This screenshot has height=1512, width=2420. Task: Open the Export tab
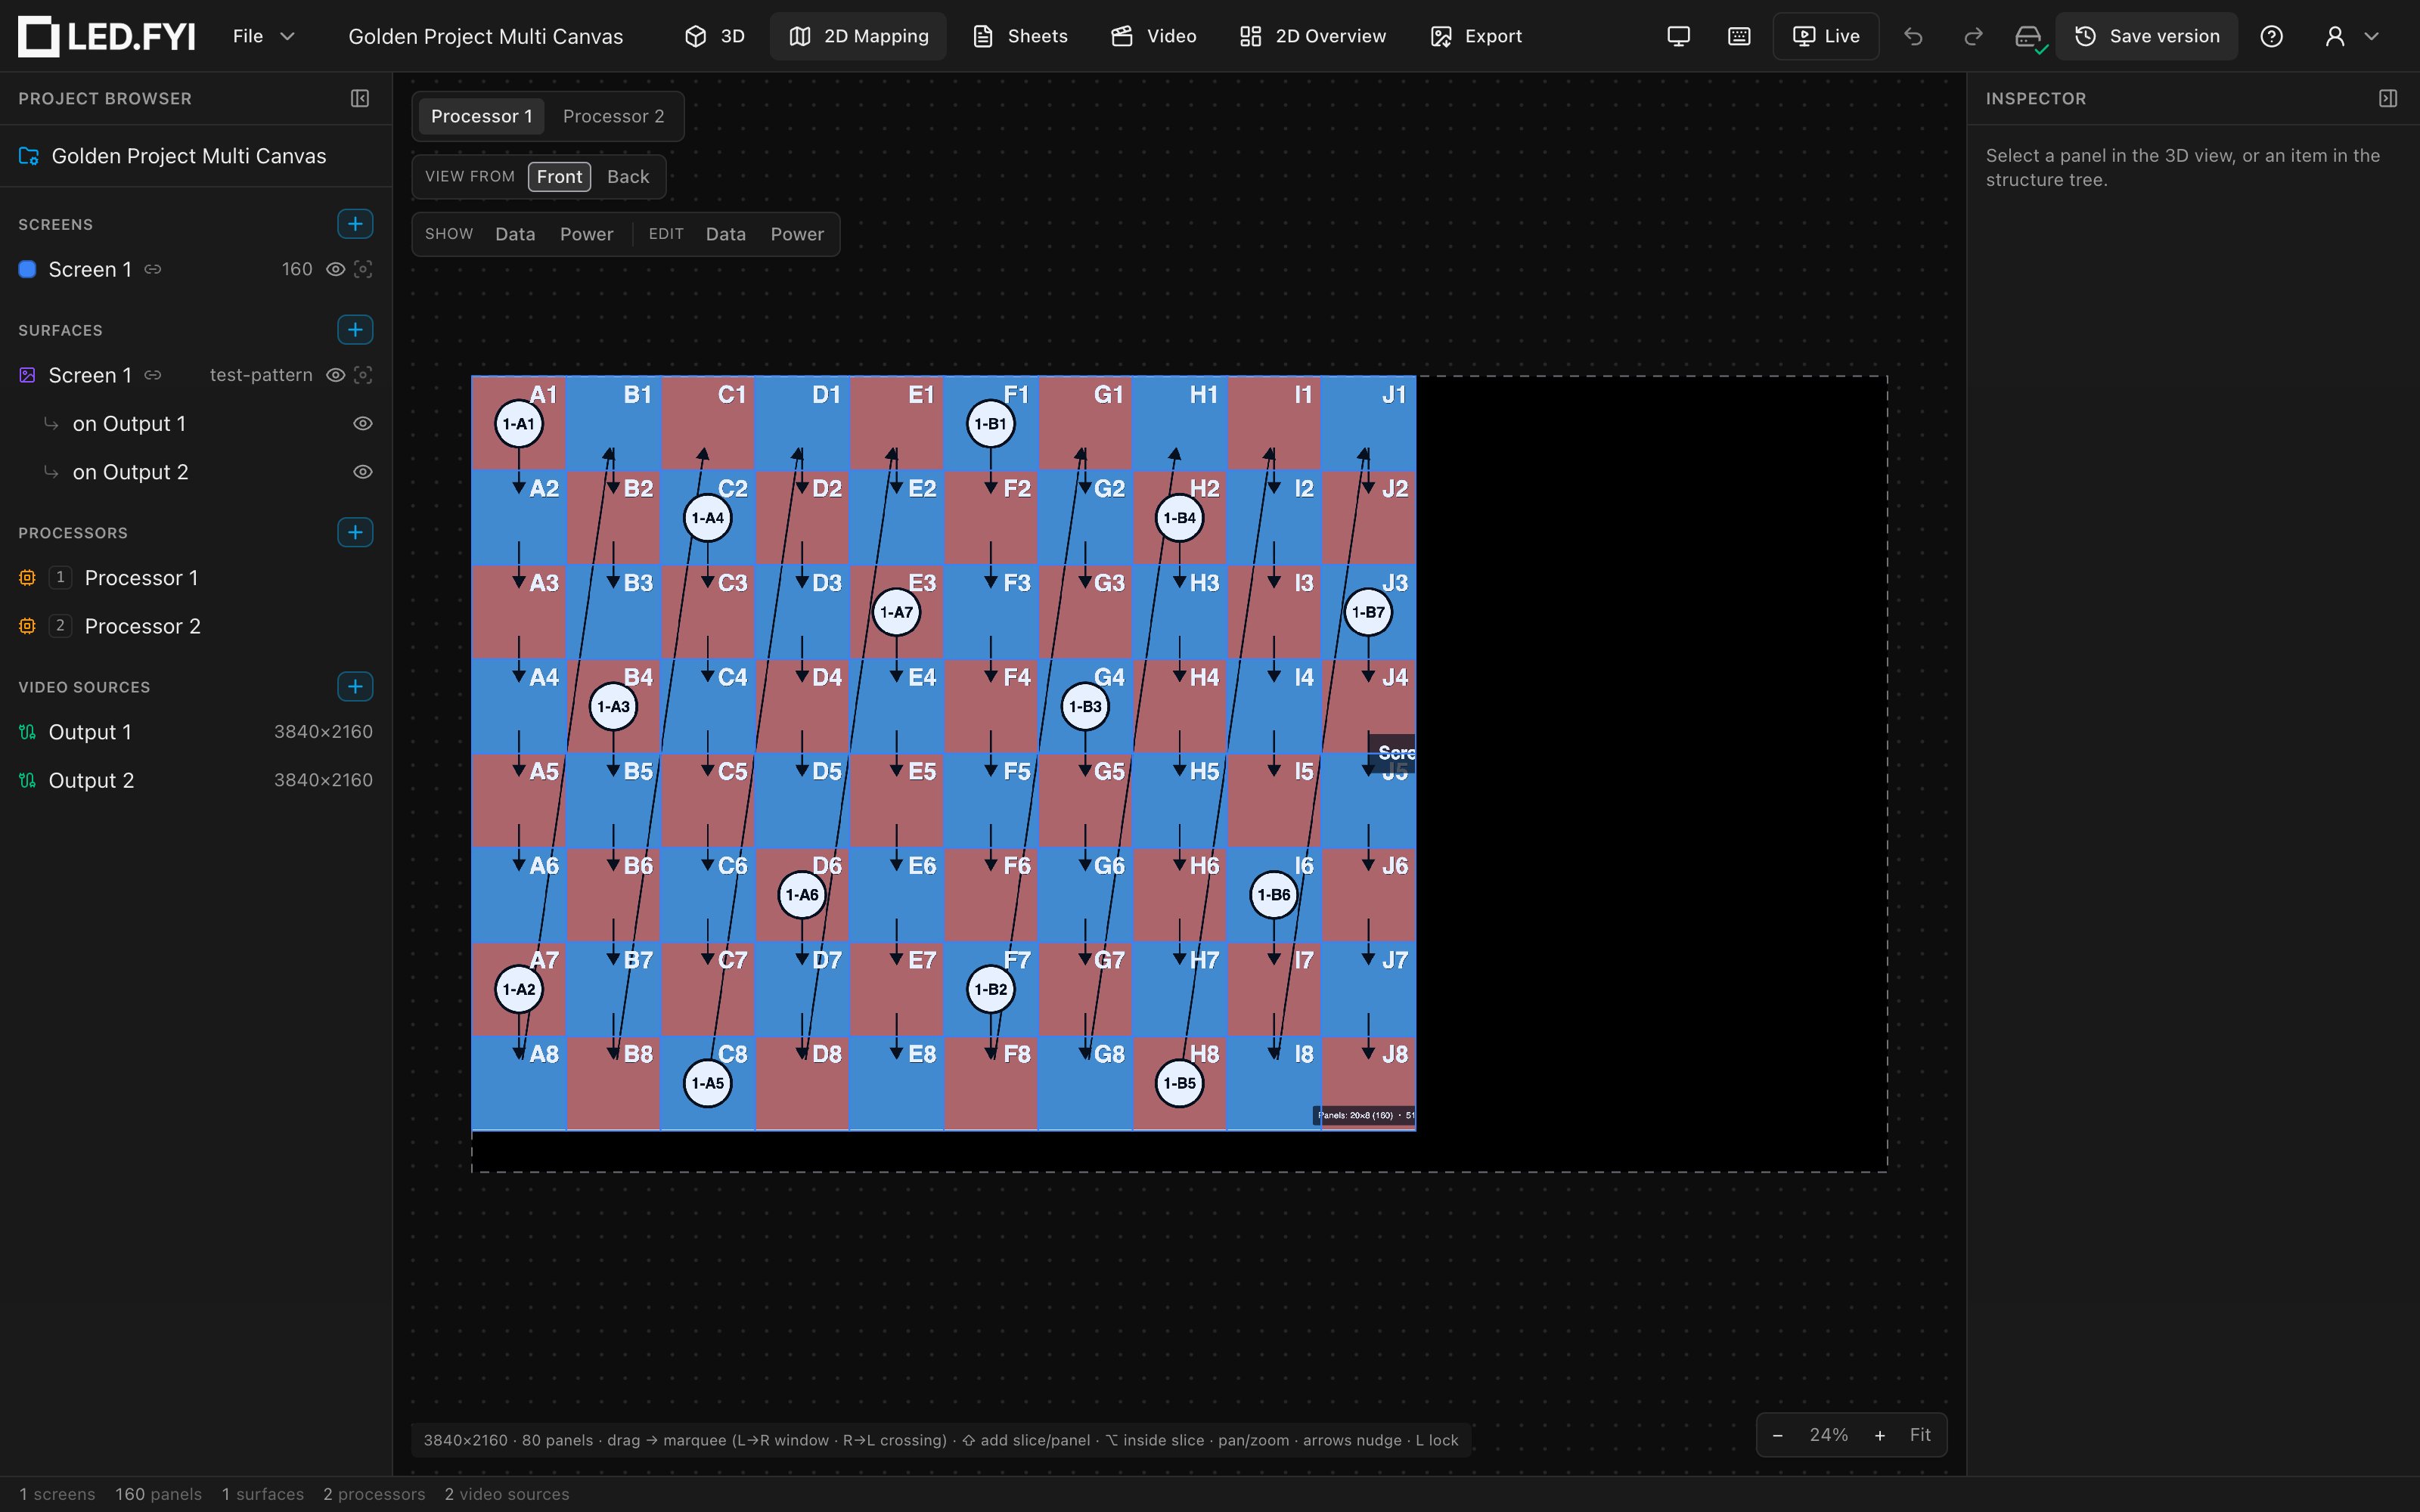pyautogui.click(x=1476, y=37)
